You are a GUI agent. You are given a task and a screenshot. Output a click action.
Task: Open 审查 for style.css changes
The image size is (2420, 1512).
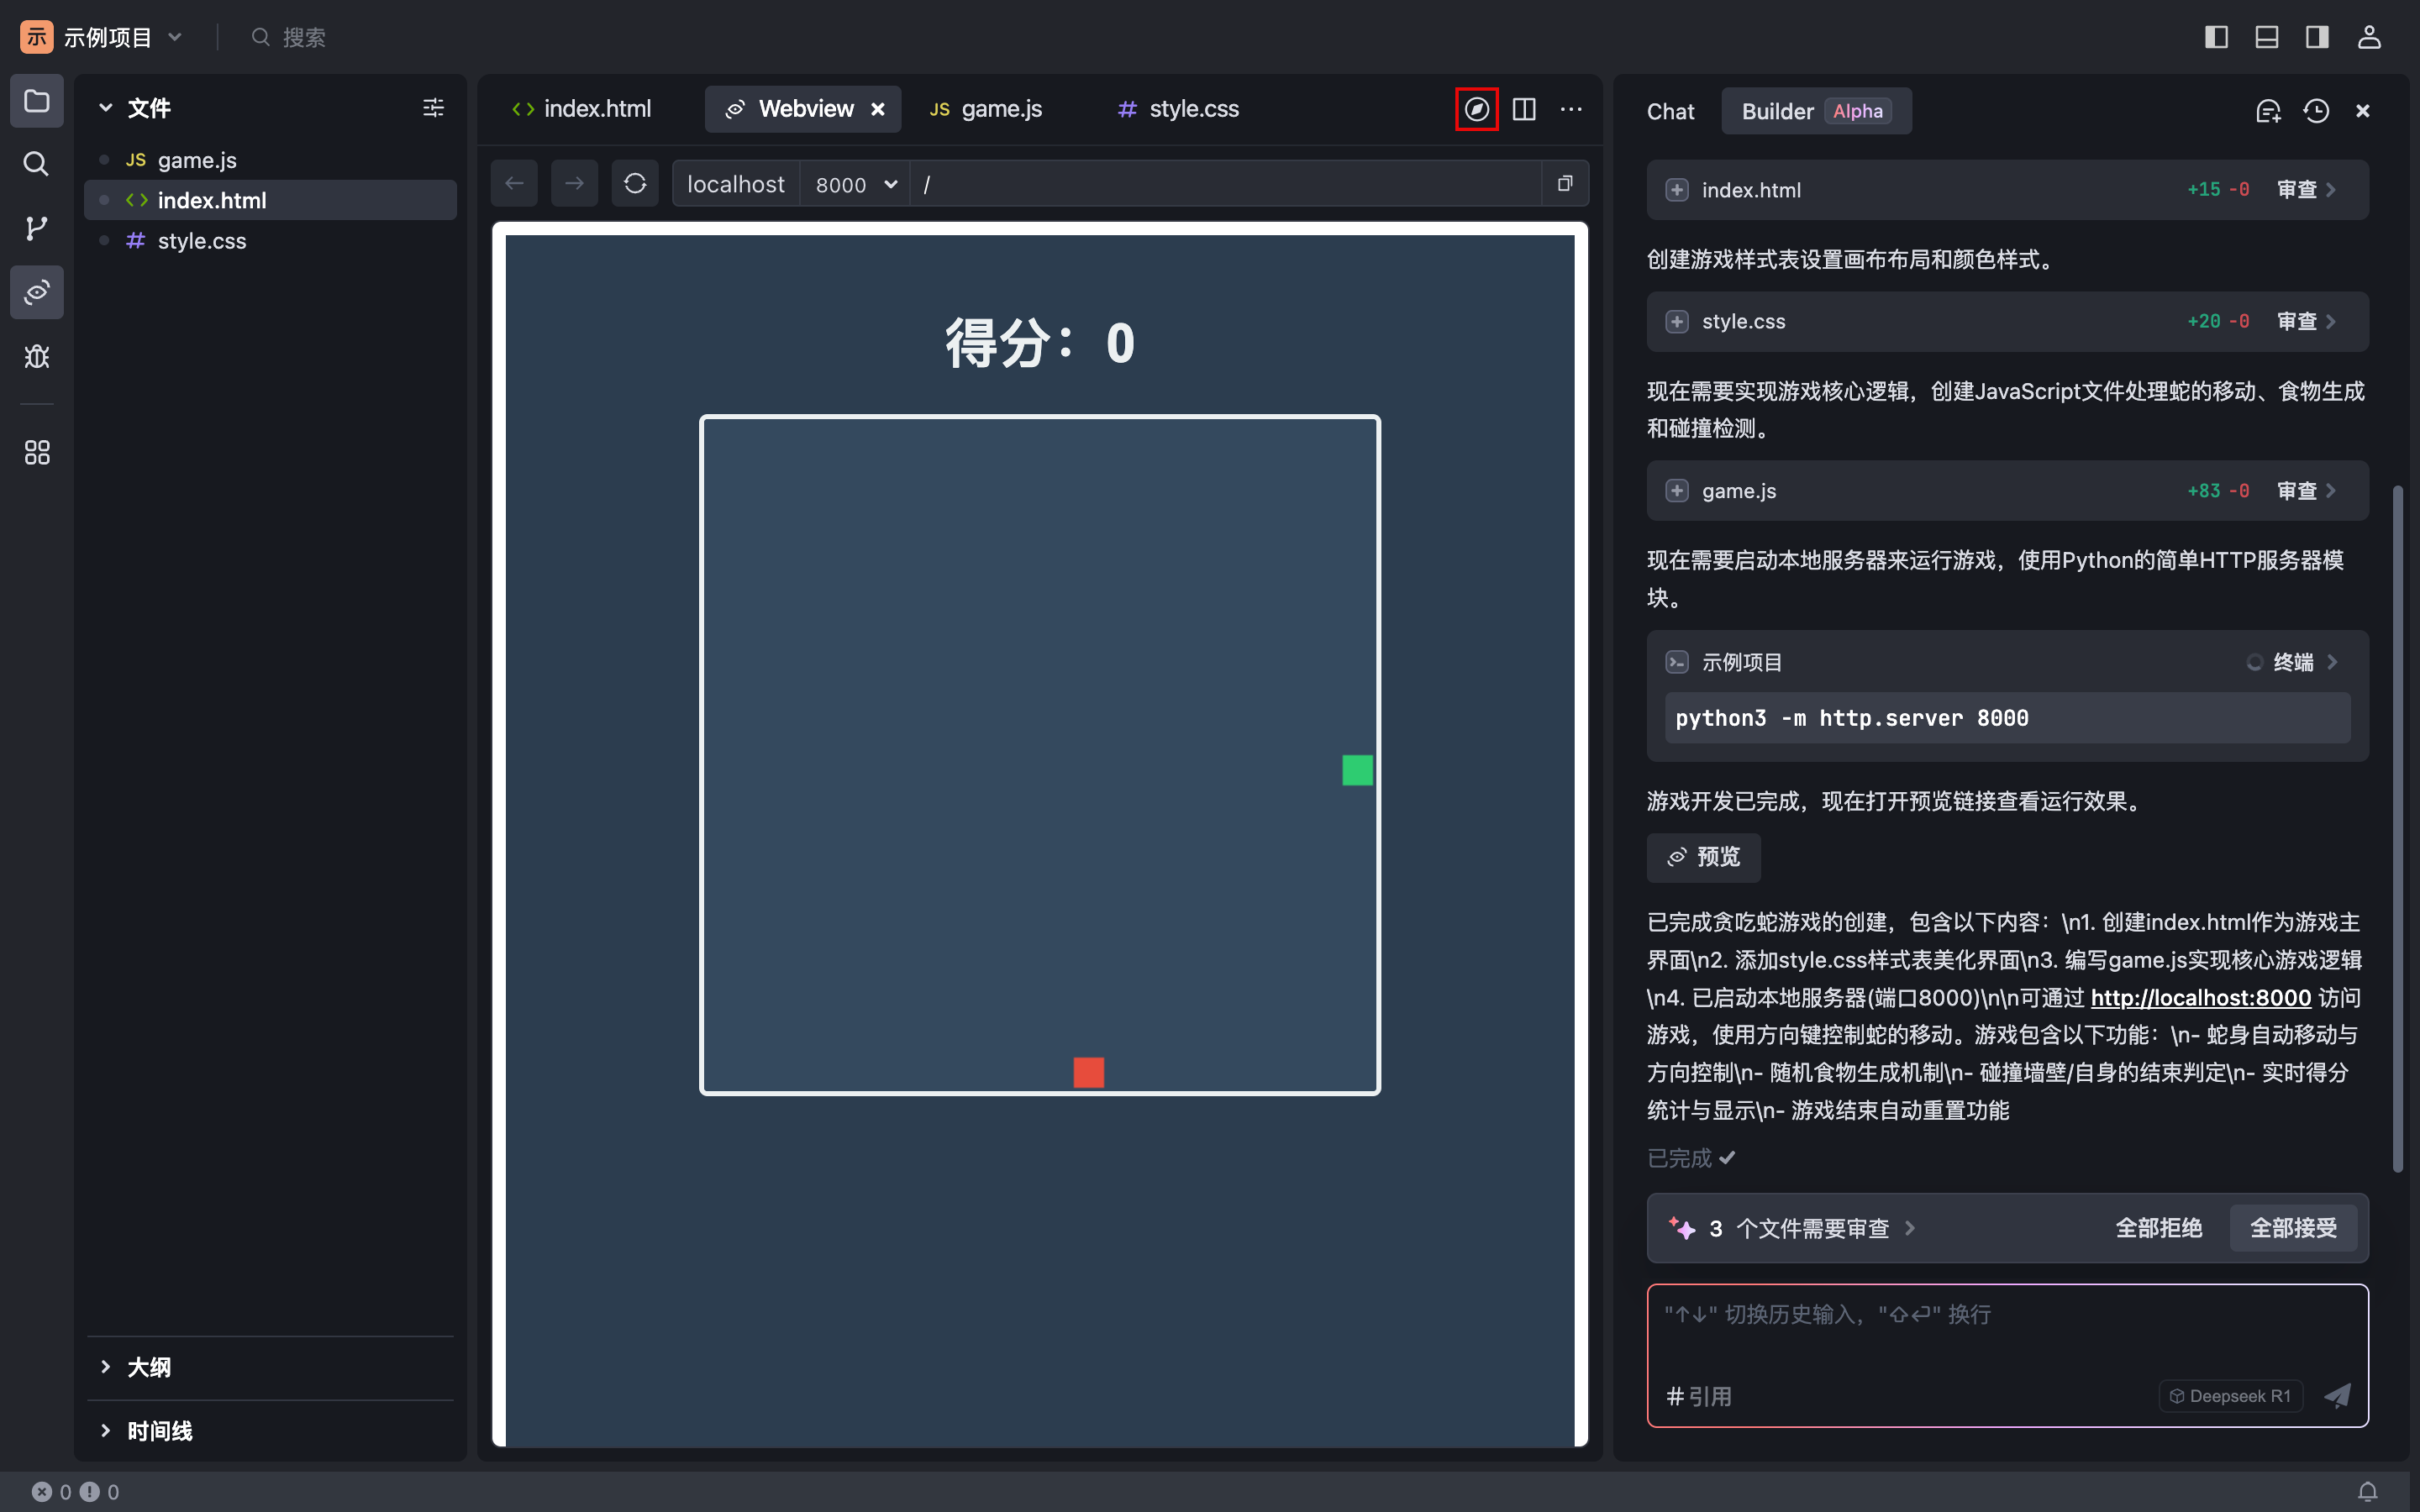point(2306,322)
